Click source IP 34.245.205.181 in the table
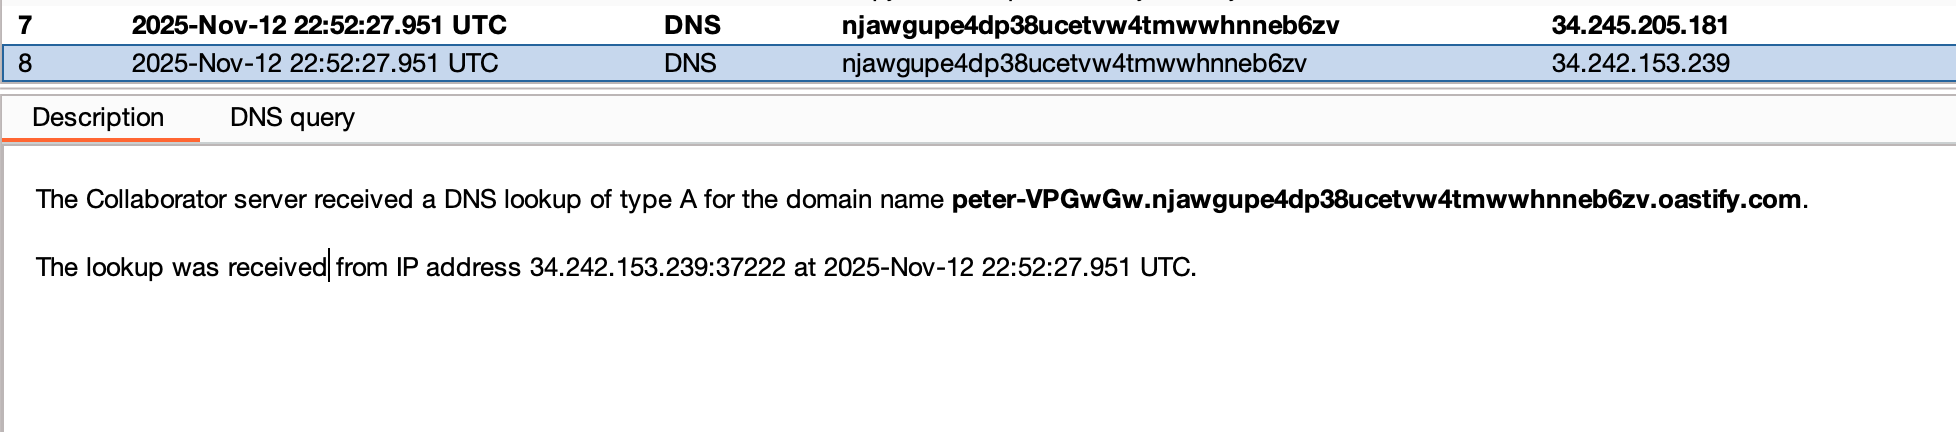Screen dimensions: 1956x432 (x=1640, y=25)
